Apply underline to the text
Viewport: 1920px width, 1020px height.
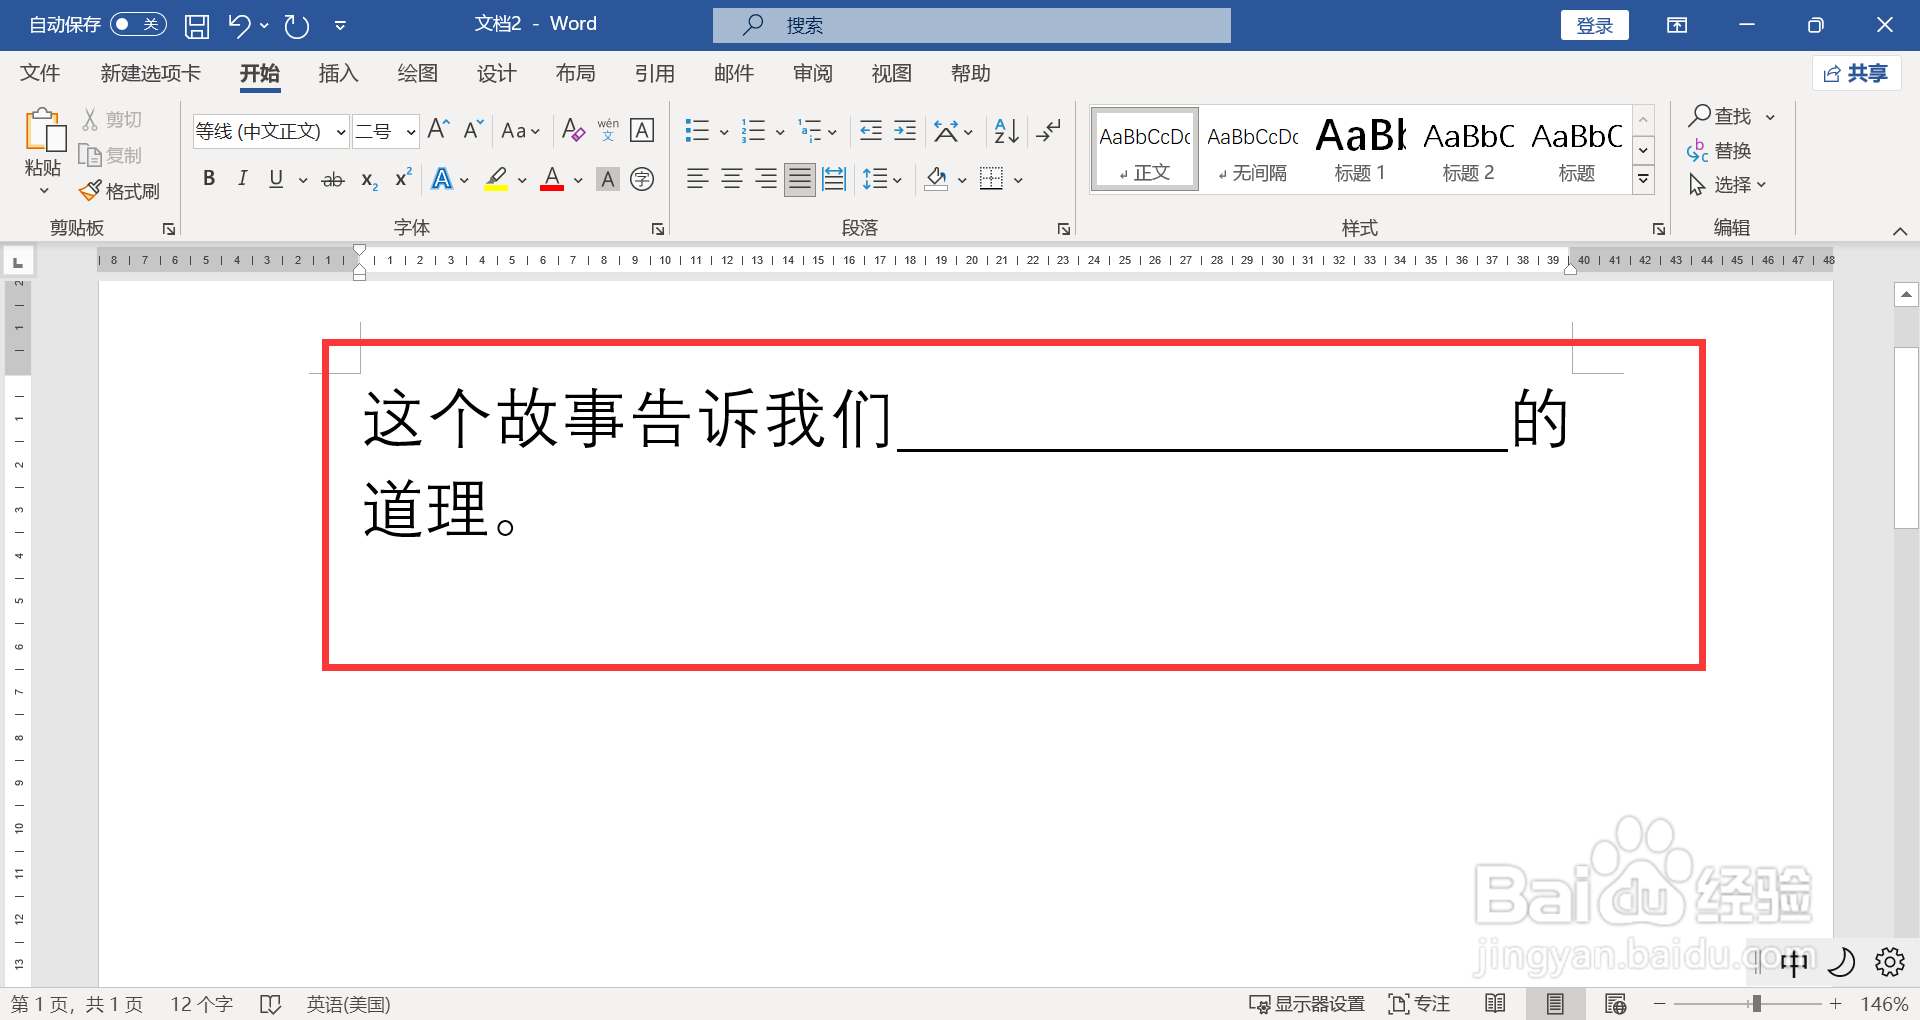[275, 179]
